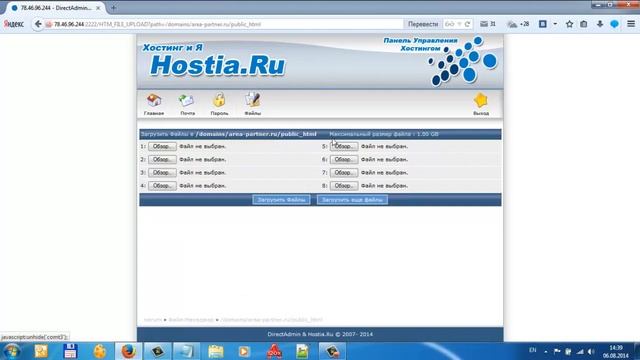
Task: Click the Загрузить еще файлы button
Action: point(352,200)
